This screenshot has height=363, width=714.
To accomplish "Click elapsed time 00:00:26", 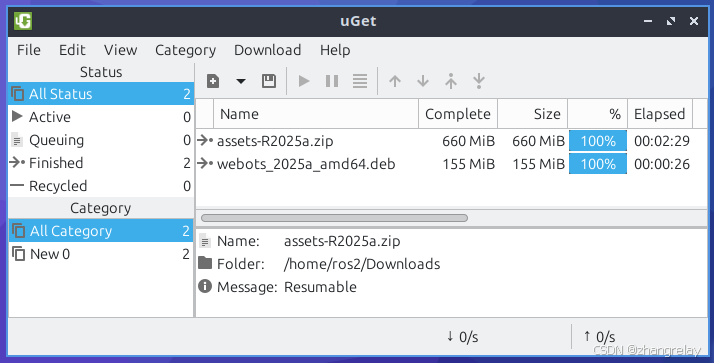I will tap(662, 164).
